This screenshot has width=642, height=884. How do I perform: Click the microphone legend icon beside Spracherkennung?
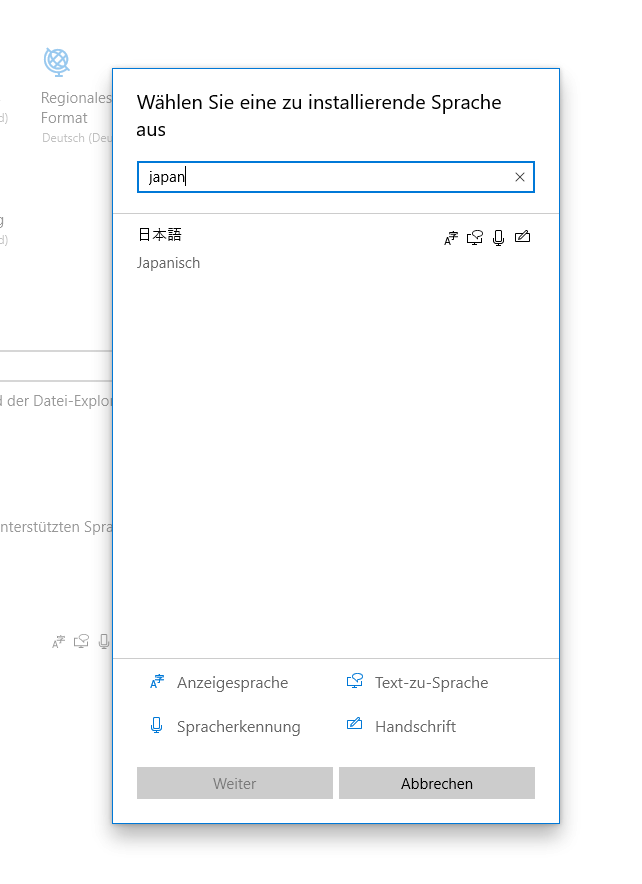coord(156,726)
